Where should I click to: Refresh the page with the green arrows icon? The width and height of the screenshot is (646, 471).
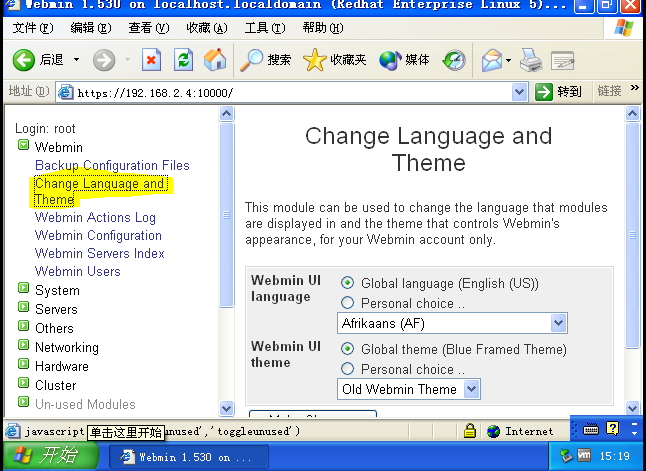pyautogui.click(x=183, y=60)
